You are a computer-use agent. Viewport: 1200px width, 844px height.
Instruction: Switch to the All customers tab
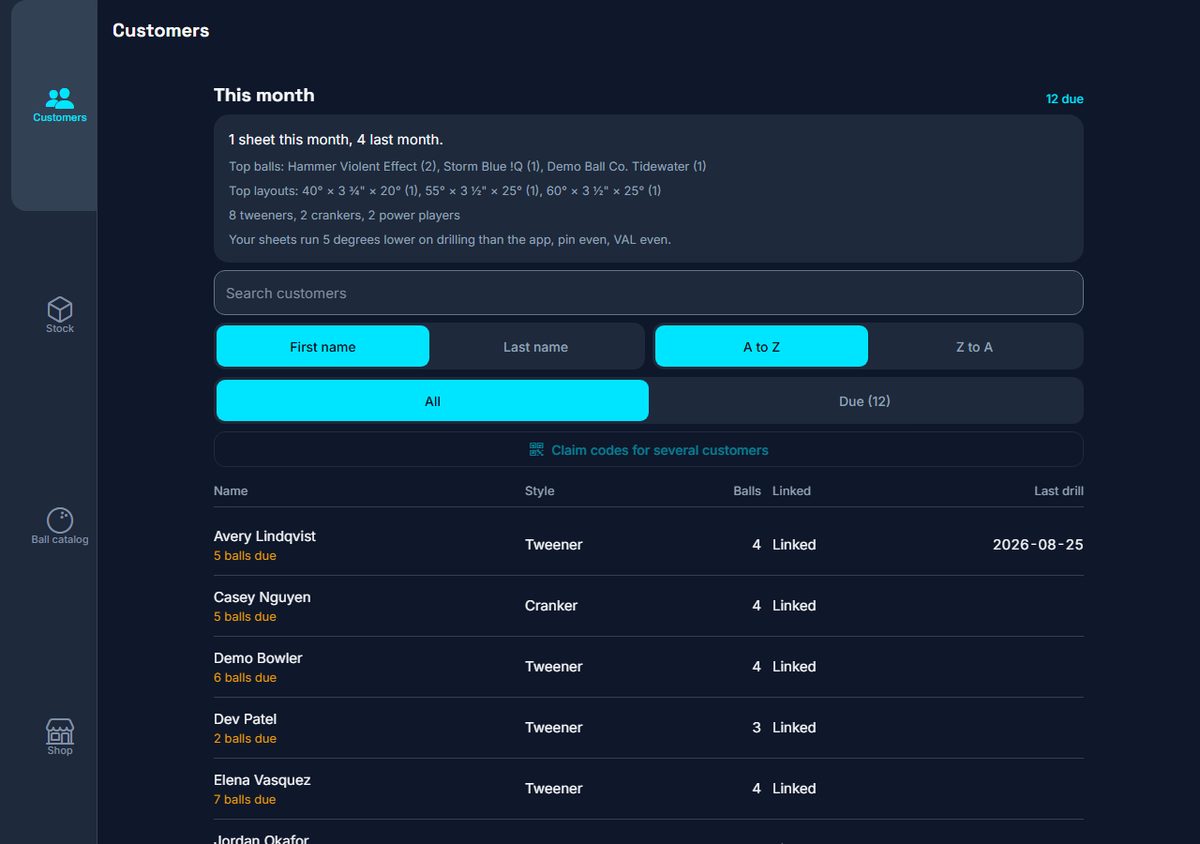point(433,401)
